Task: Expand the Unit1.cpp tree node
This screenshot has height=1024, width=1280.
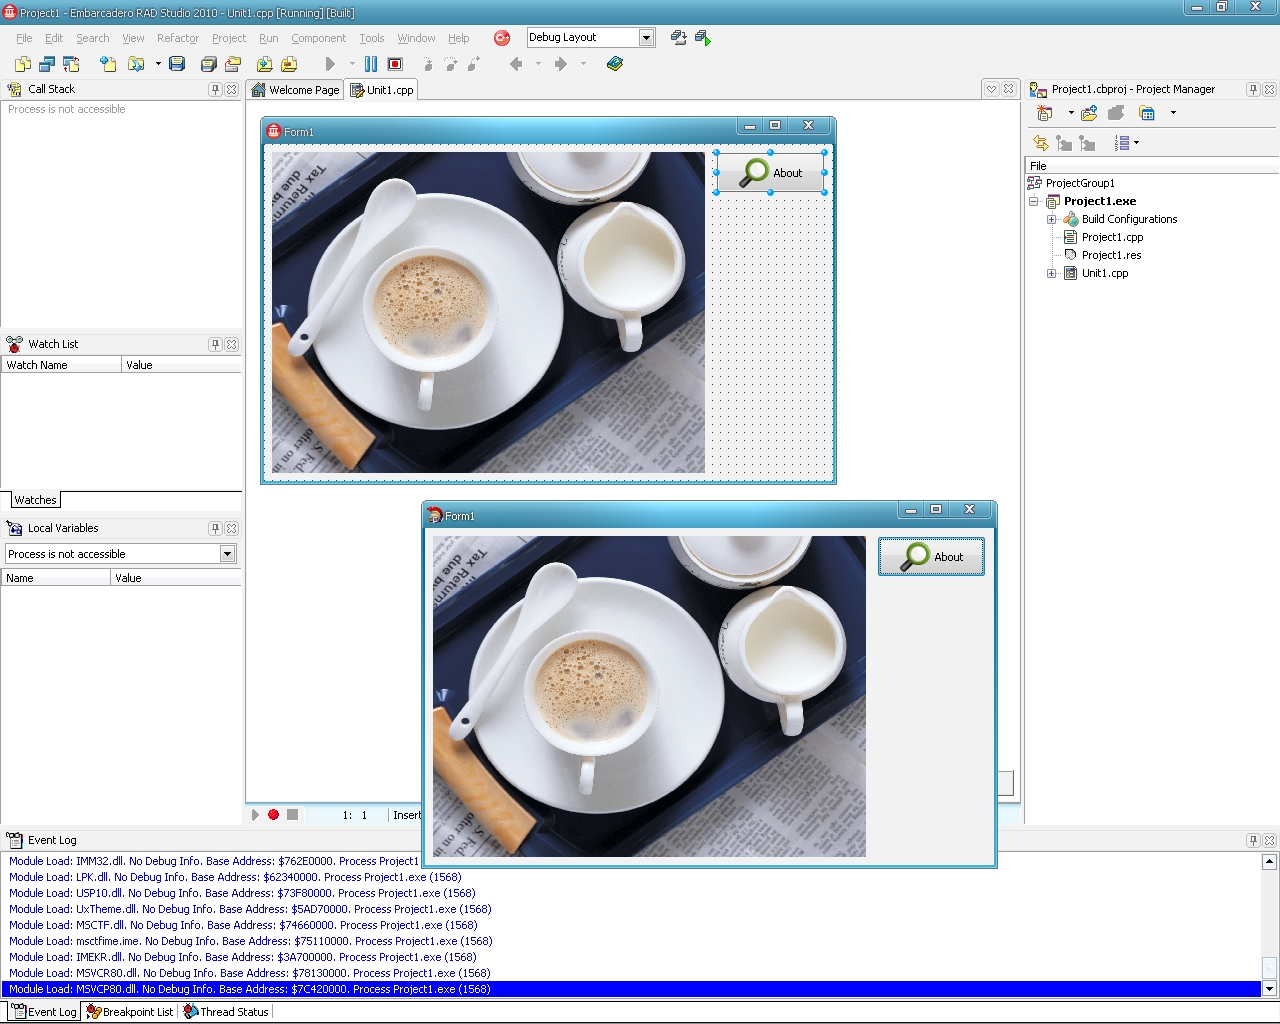Action: [x=1051, y=273]
